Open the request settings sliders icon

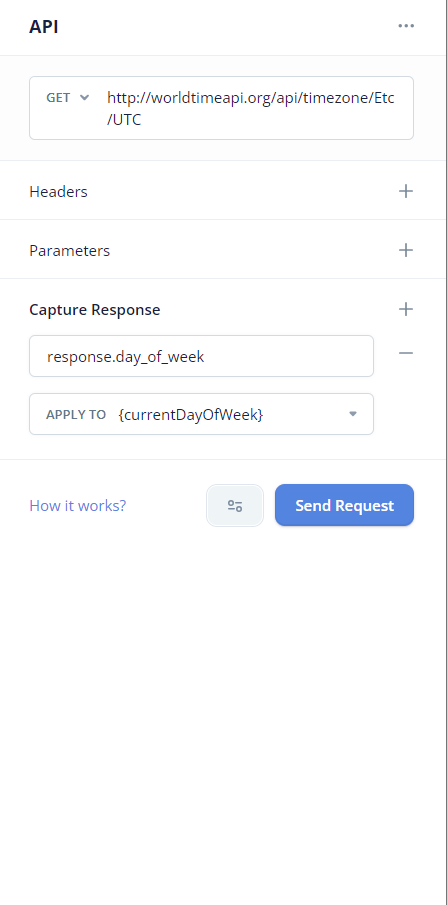[235, 506]
